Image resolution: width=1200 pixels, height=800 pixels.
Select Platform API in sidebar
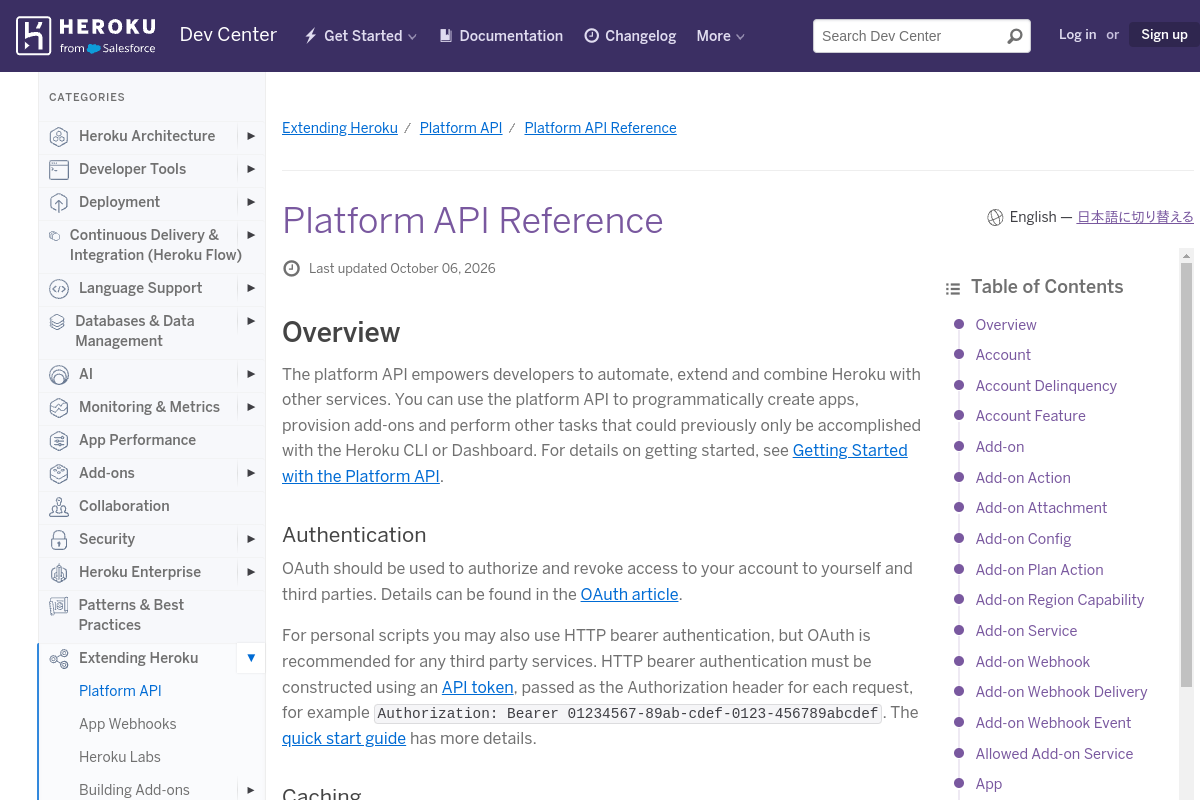click(x=120, y=691)
